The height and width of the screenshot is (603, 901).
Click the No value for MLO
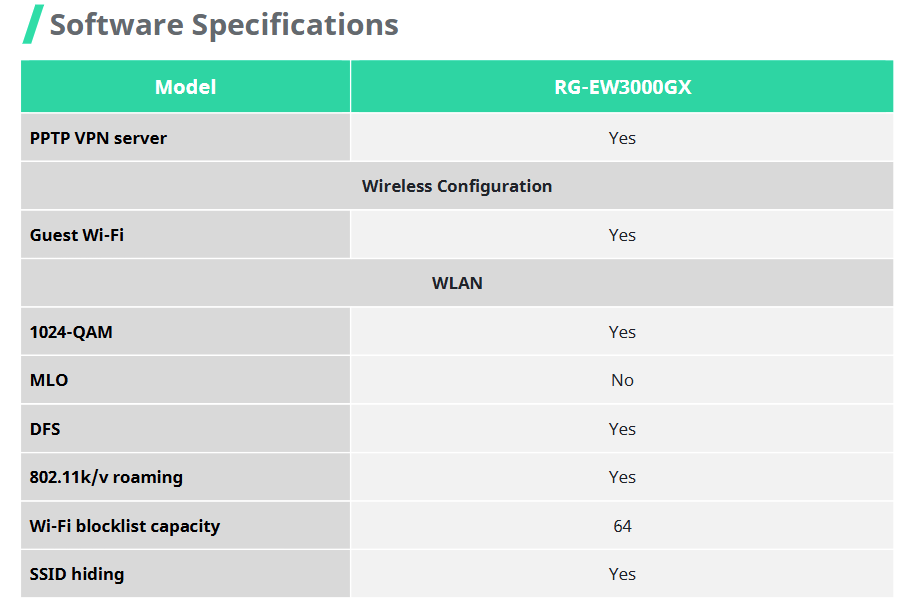click(x=622, y=380)
